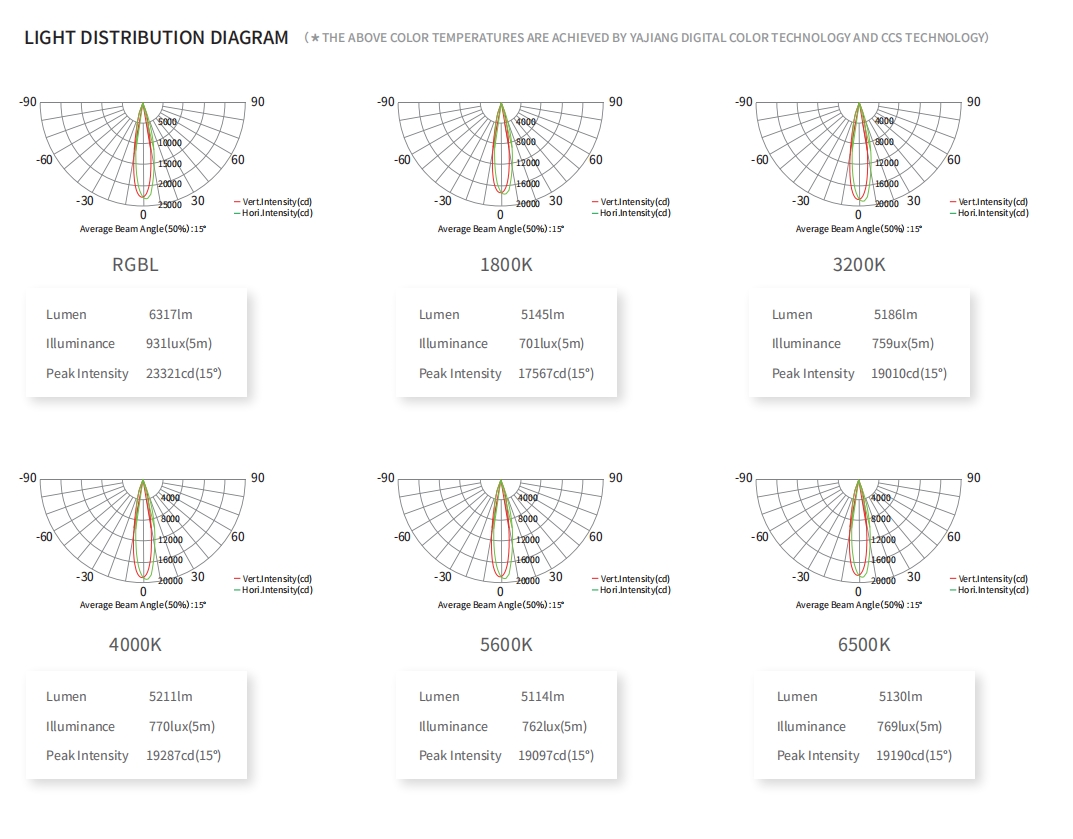Click Average Beam Angle text under 5600K chart
This screenshot has height=839, width=1073.
pos(501,605)
